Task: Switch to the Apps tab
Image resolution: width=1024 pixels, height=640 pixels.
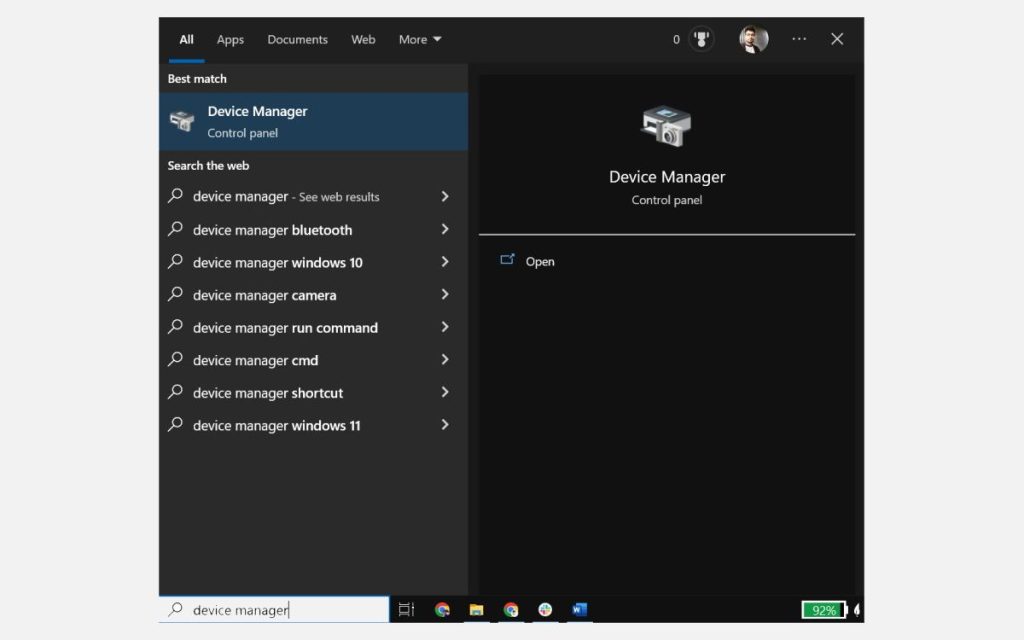Action: (230, 39)
